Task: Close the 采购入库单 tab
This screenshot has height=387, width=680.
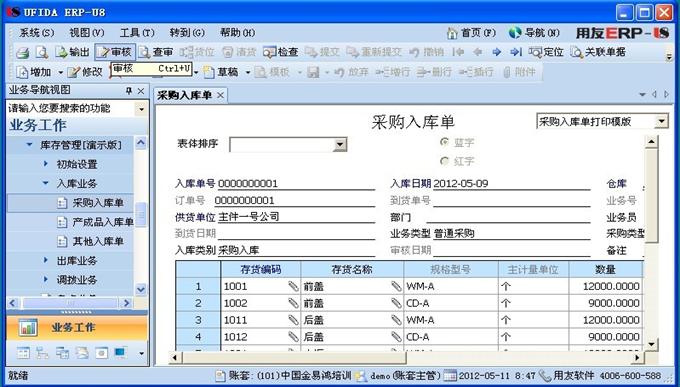Action: [220, 95]
